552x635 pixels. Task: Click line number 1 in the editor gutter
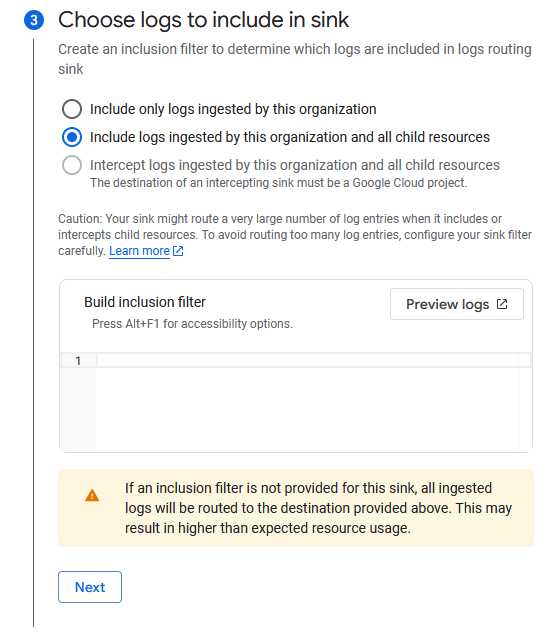[78, 360]
